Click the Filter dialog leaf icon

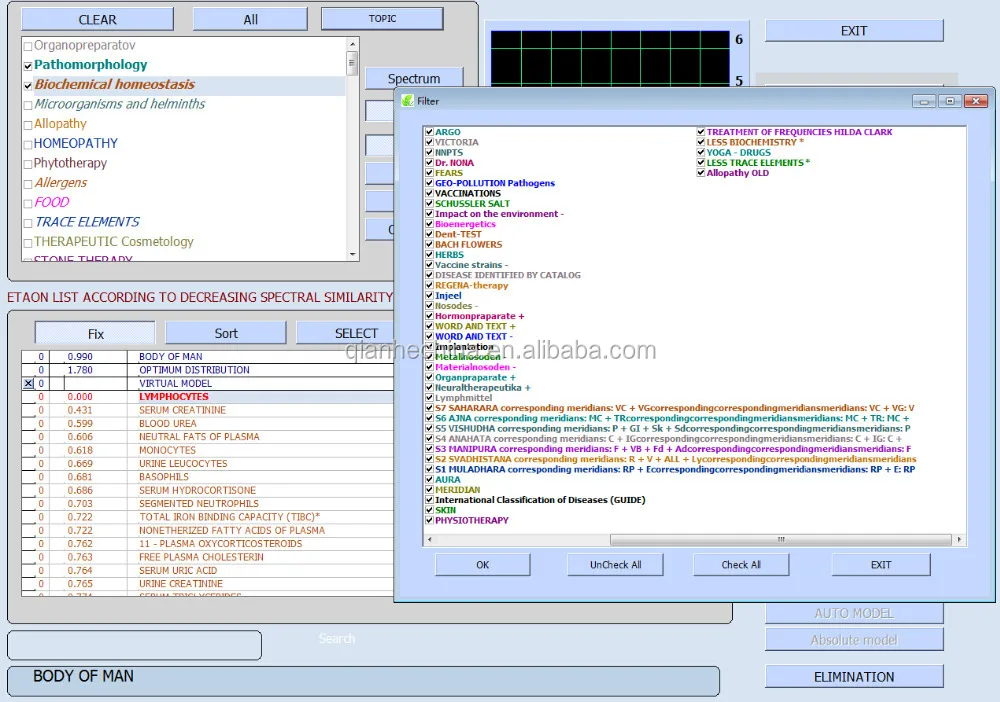click(407, 101)
